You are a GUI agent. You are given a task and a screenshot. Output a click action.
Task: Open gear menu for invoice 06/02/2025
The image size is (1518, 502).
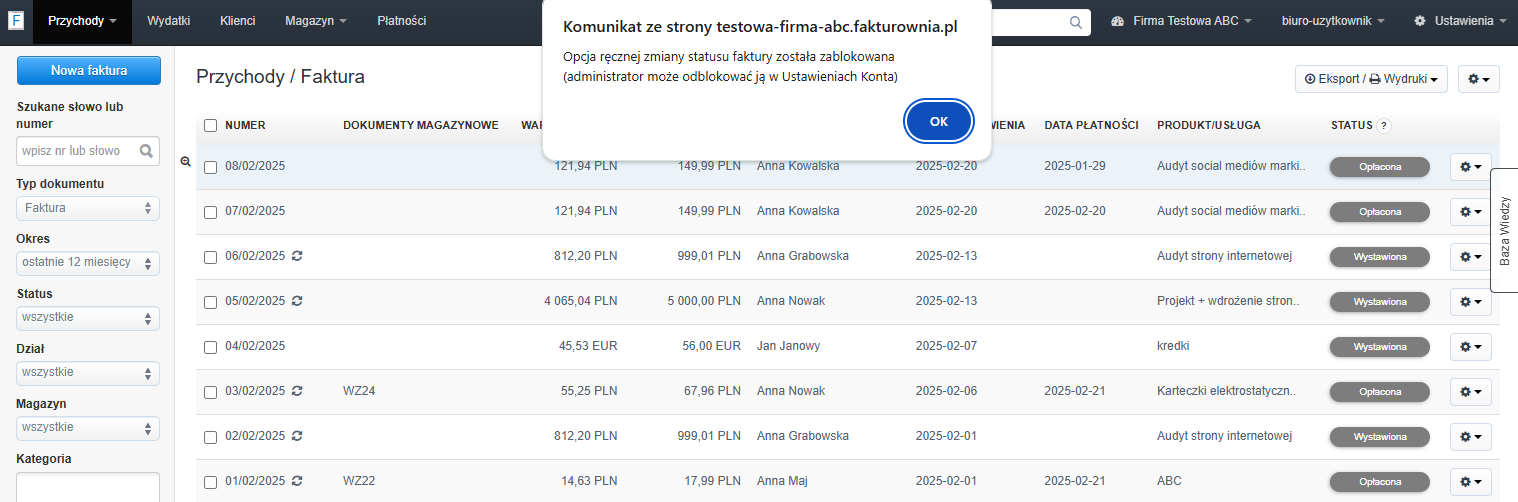point(1470,257)
